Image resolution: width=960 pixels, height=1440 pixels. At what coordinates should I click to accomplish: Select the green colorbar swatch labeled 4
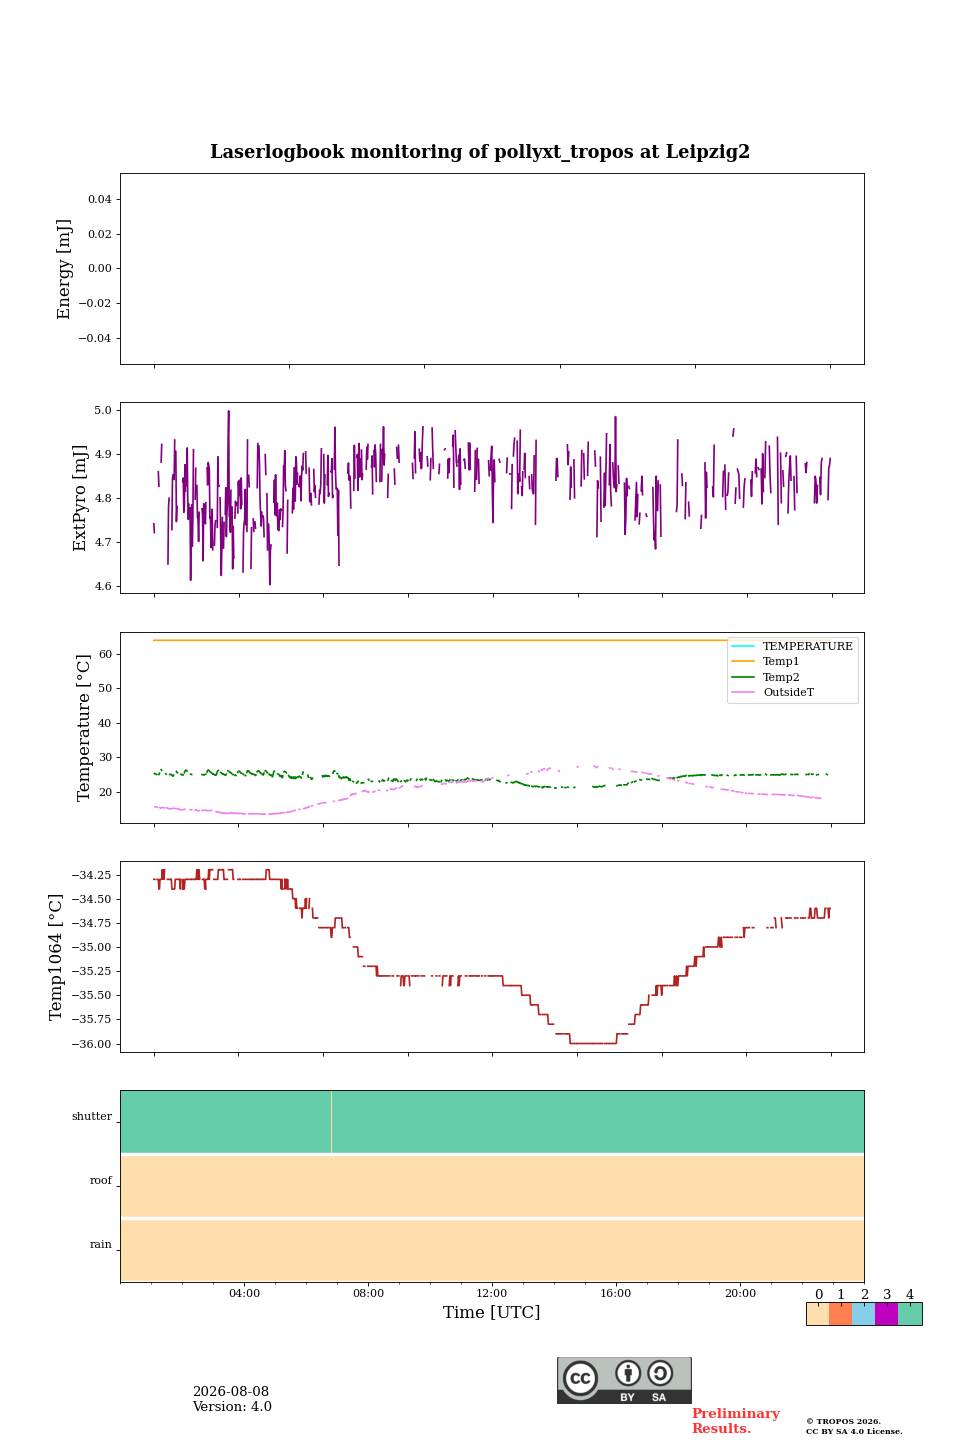910,1314
